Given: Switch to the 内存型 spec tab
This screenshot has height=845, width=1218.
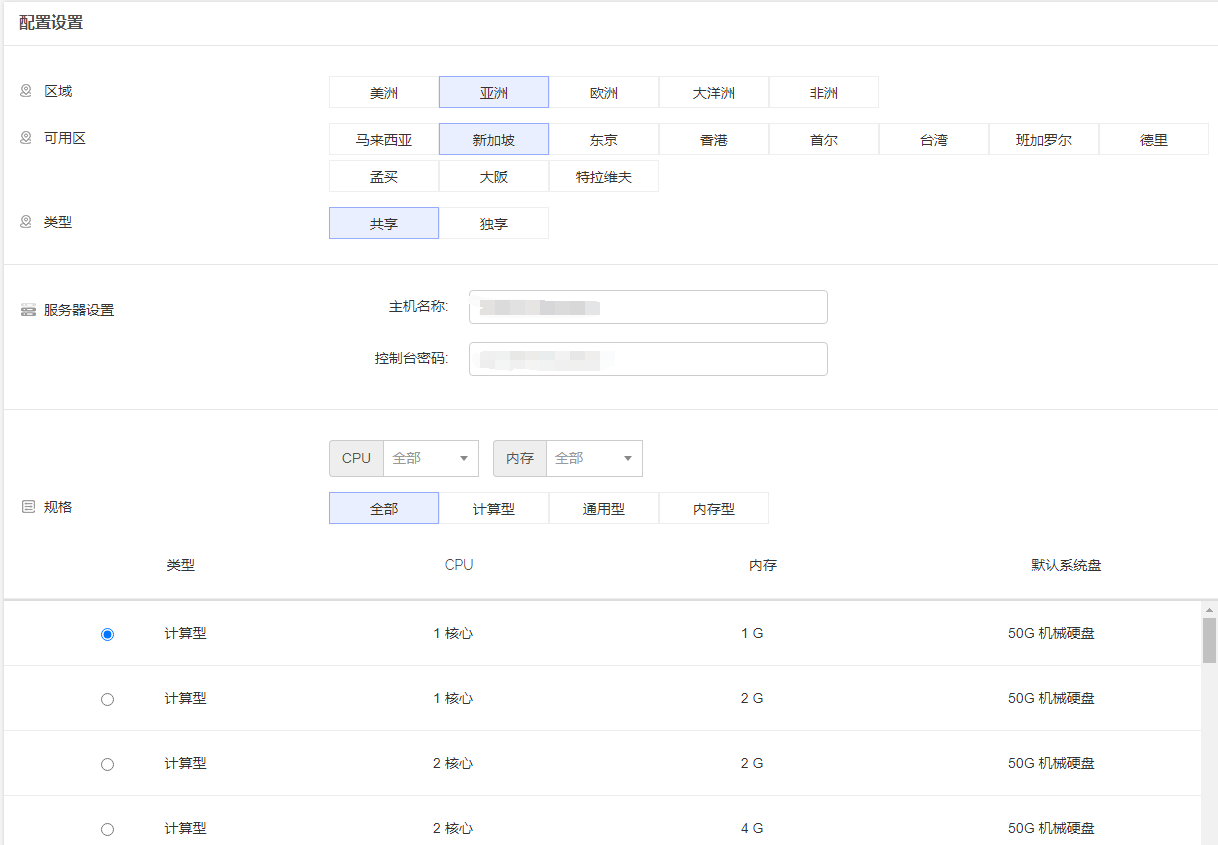Looking at the screenshot, I should pyautogui.click(x=714, y=508).
